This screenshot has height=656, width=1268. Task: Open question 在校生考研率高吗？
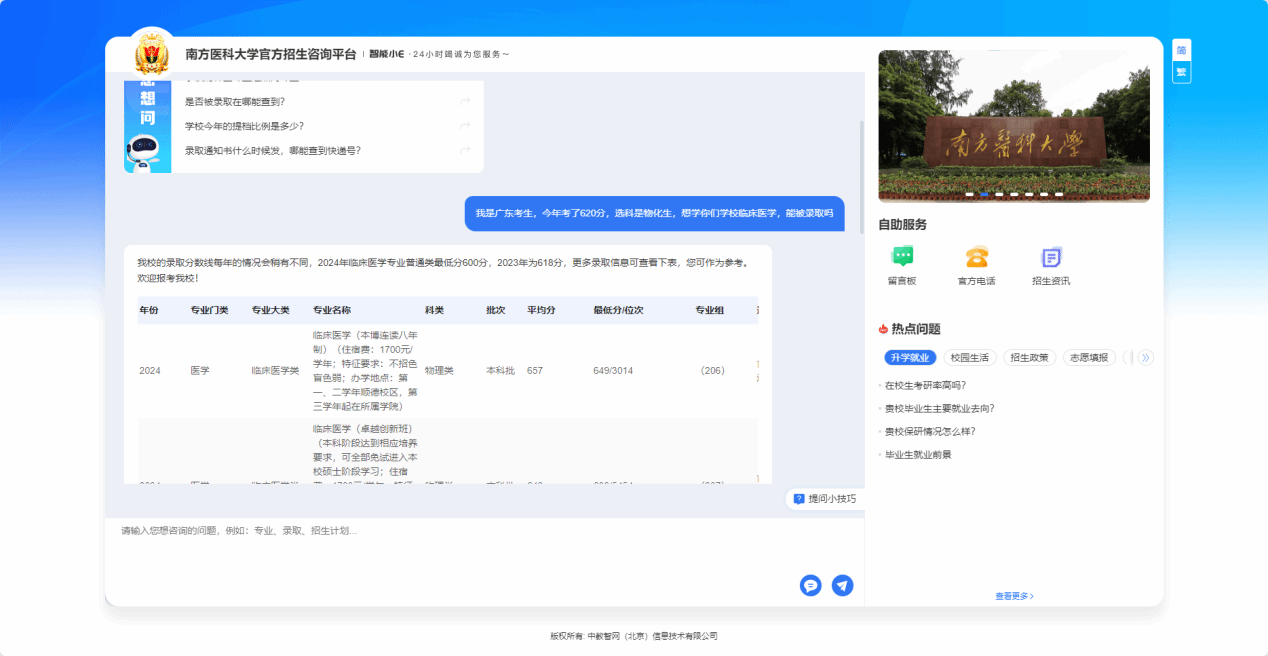coord(925,385)
